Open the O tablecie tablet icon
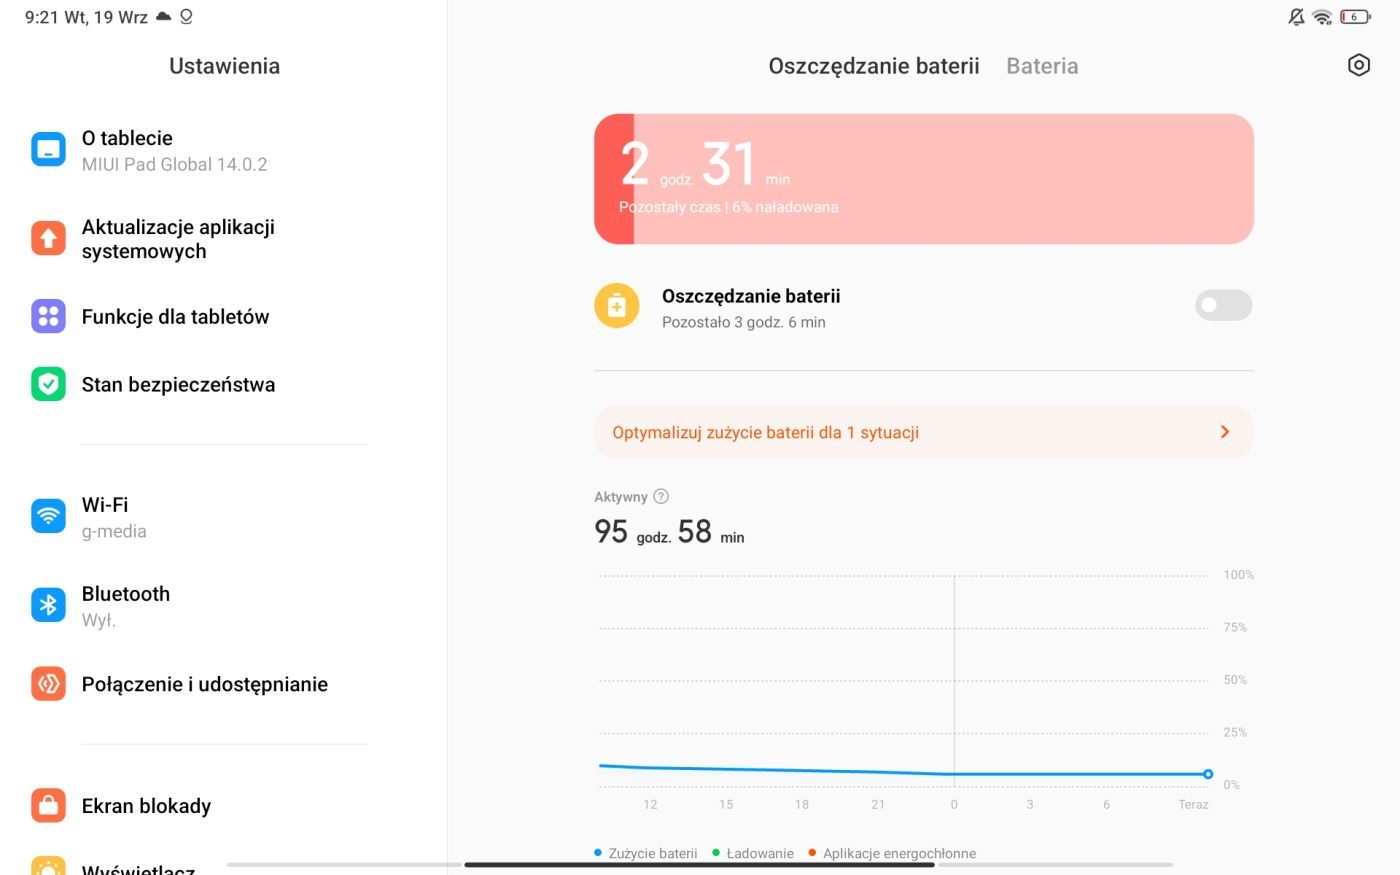 [x=48, y=150]
